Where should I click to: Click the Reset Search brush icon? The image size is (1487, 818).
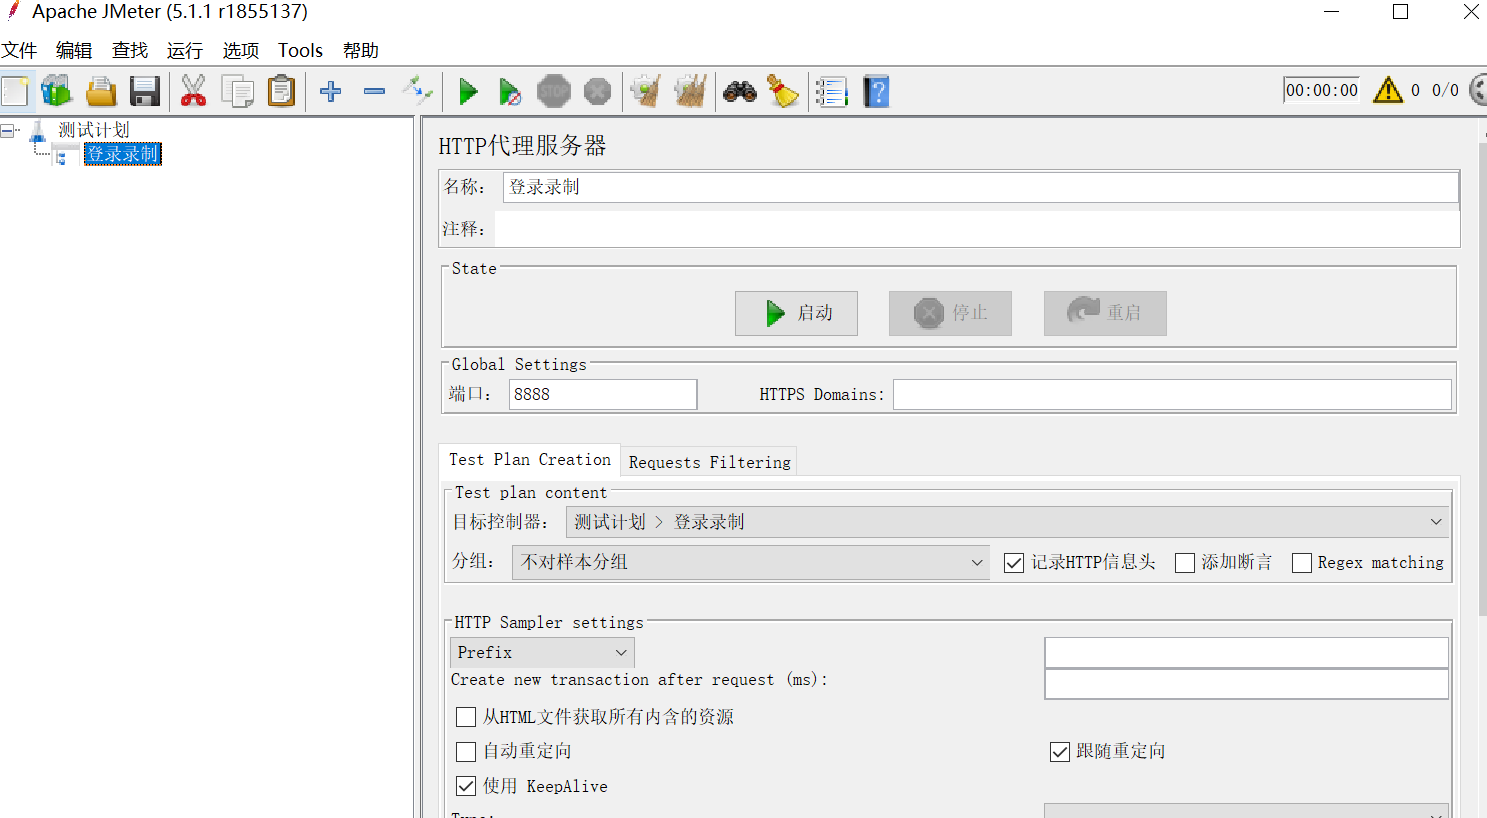tap(783, 91)
